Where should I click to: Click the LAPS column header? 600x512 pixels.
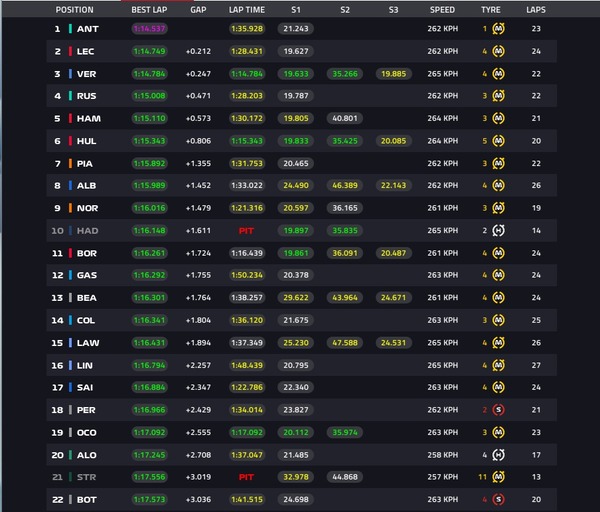[x=536, y=10]
